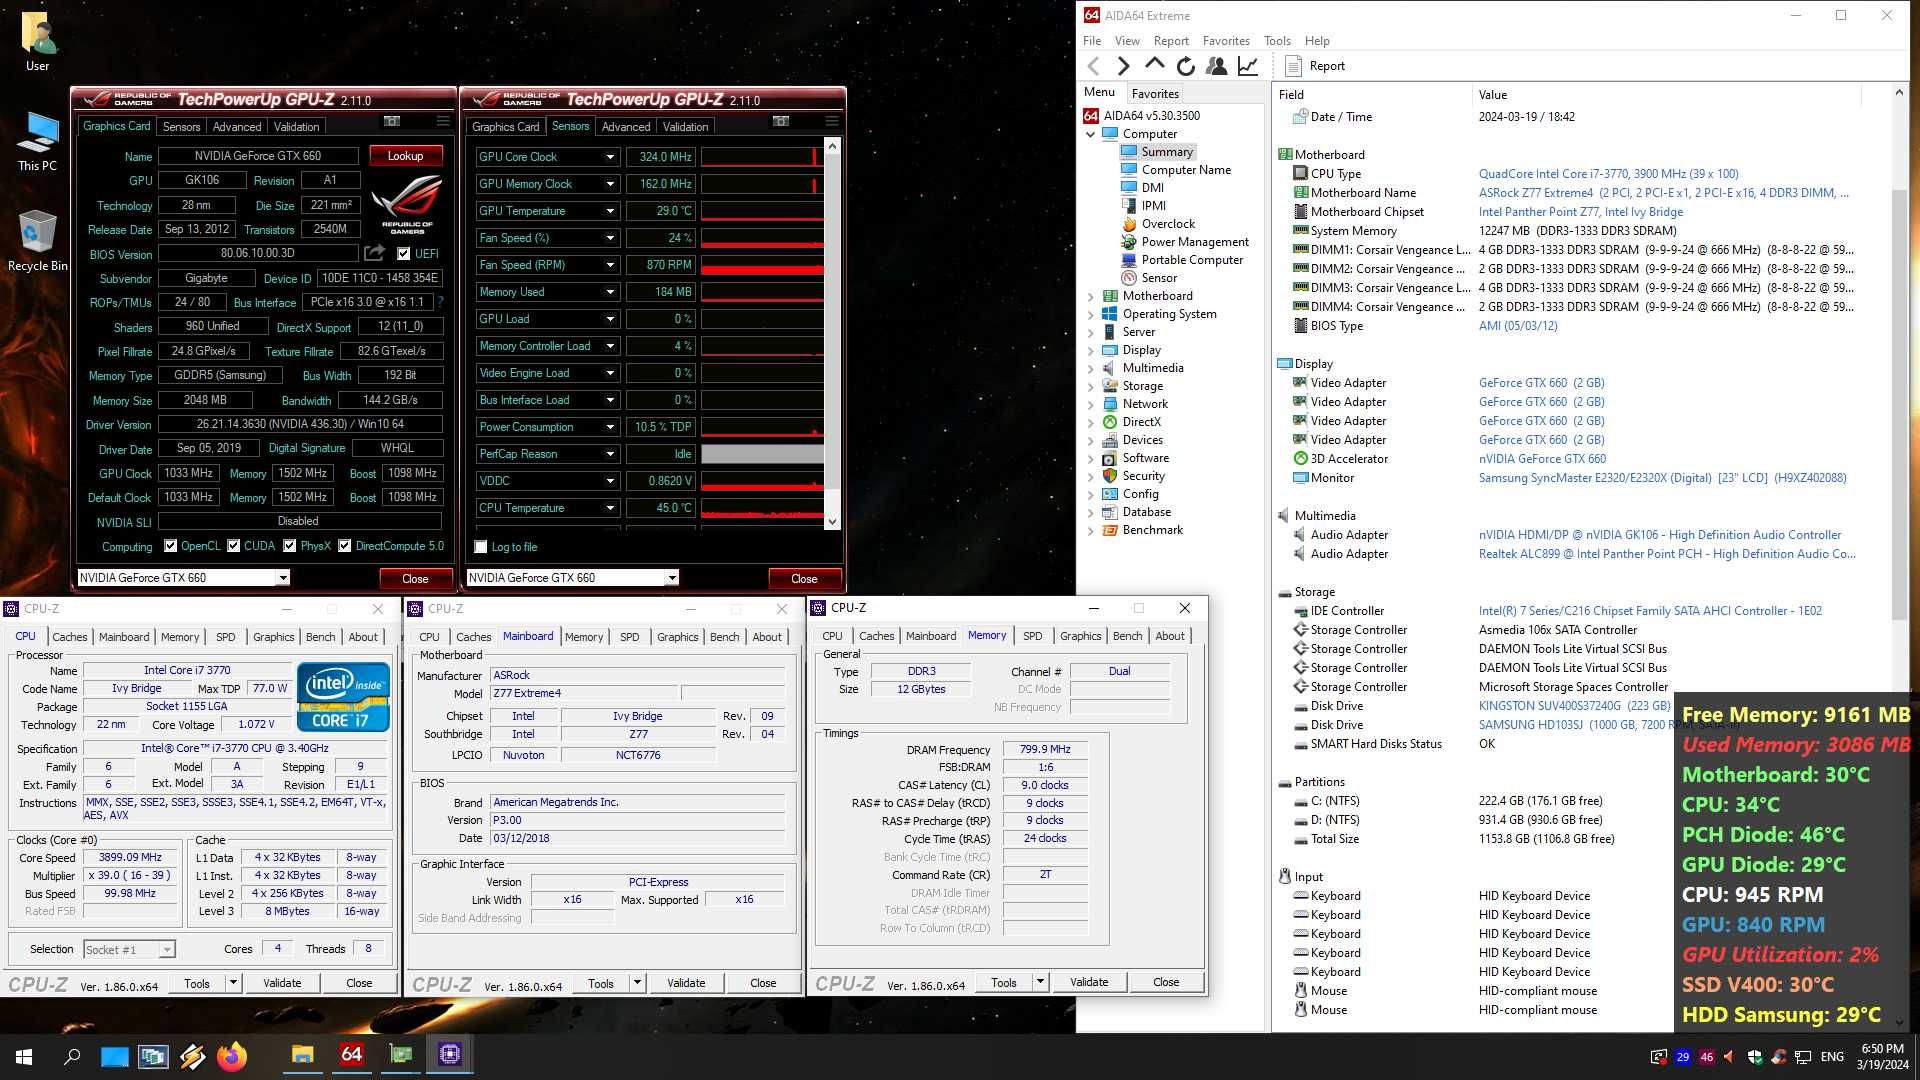Open the Fan Speed (RPM) sensor dropdown
The height and width of the screenshot is (1080, 1920).
tap(610, 265)
